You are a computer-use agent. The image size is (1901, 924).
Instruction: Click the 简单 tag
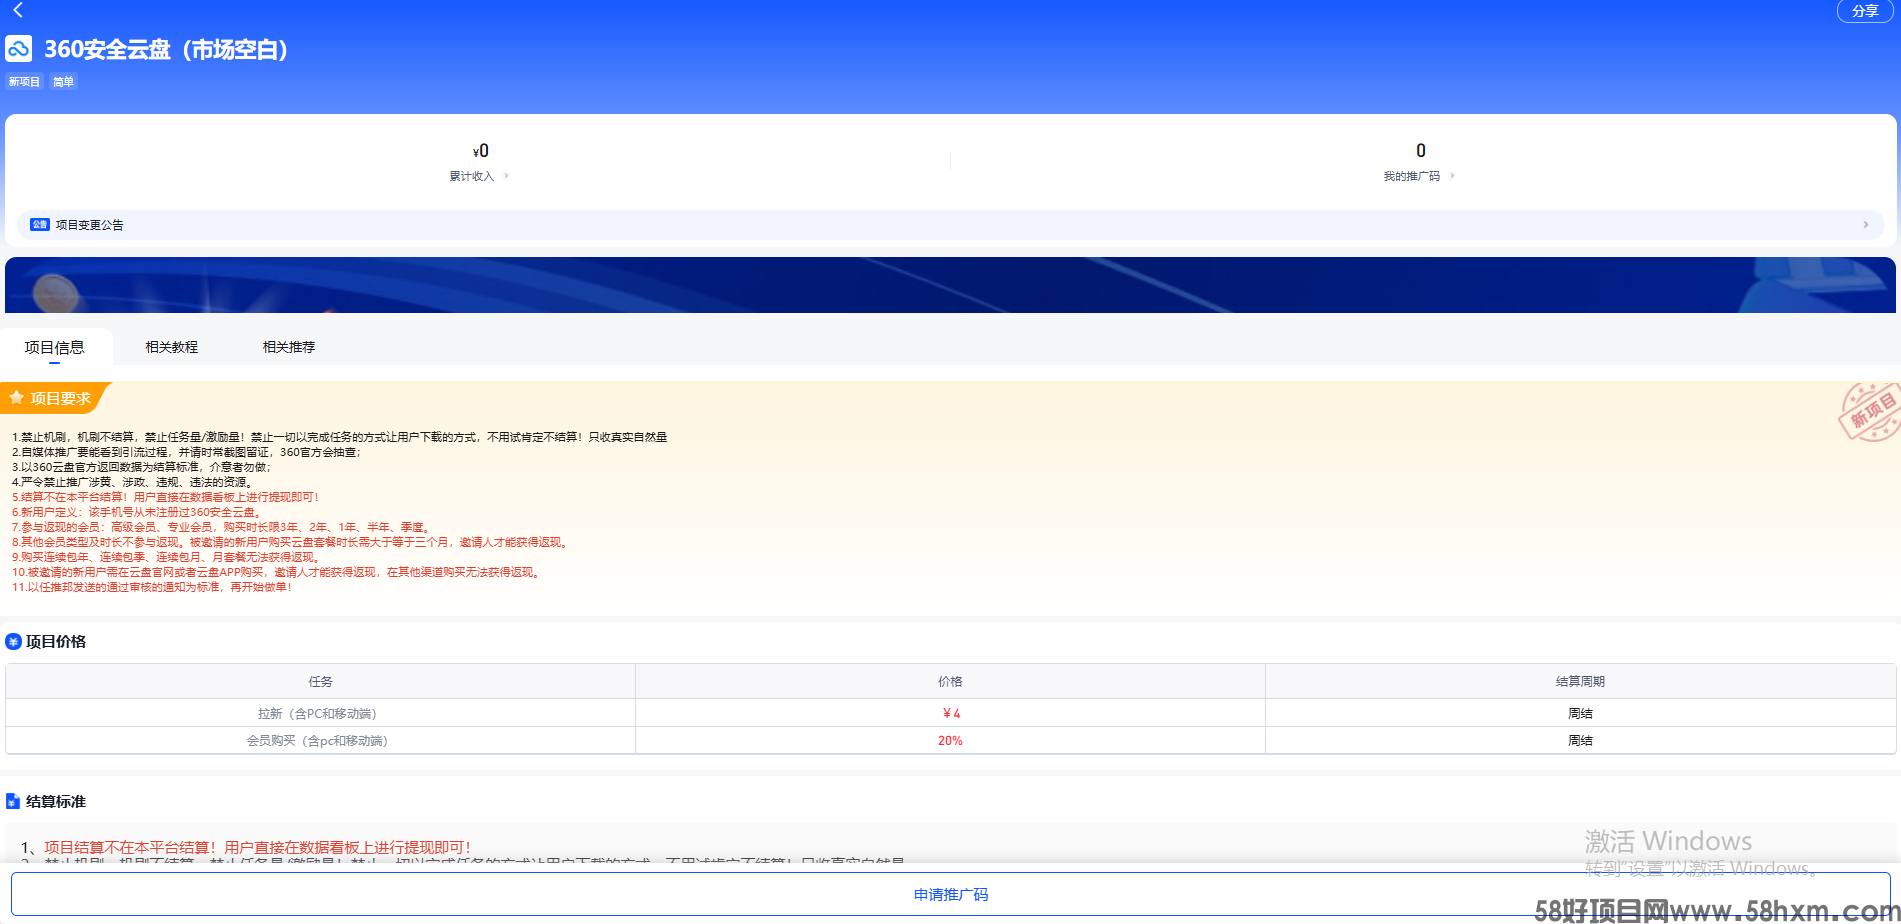click(x=63, y=82)
